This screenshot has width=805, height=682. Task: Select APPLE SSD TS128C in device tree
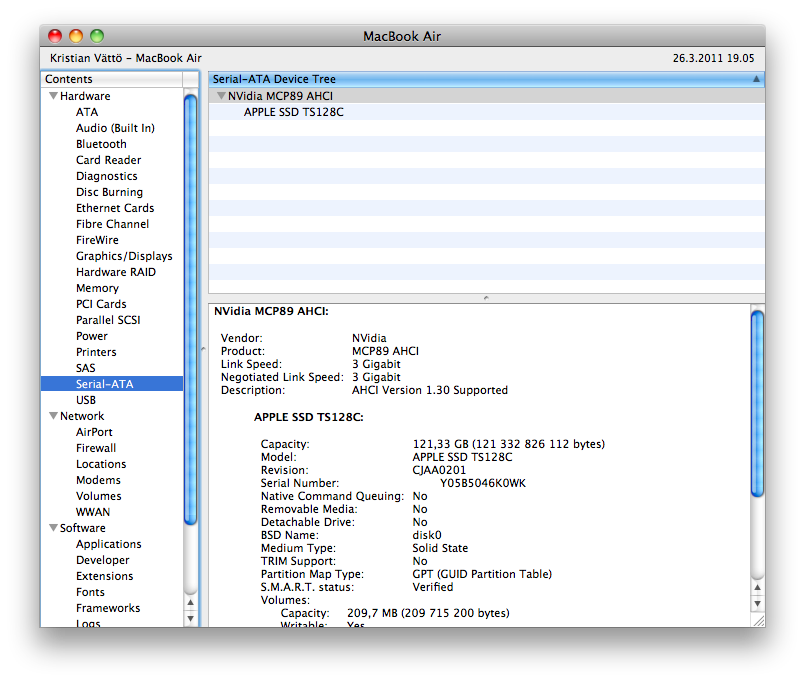293,112
